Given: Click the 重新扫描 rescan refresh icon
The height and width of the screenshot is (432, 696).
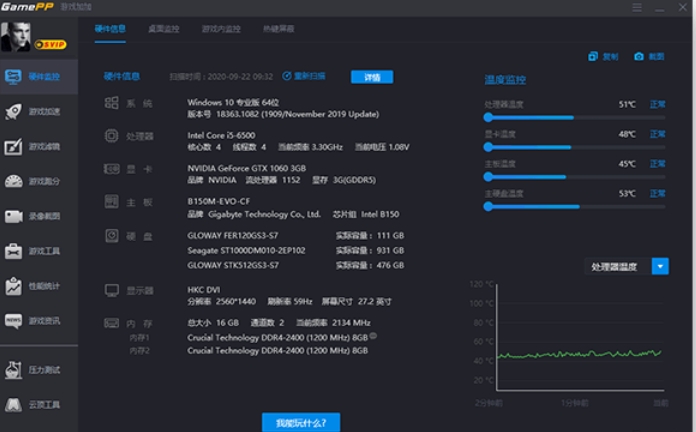Looking at the screenshot, I should [x=287, y=76].
